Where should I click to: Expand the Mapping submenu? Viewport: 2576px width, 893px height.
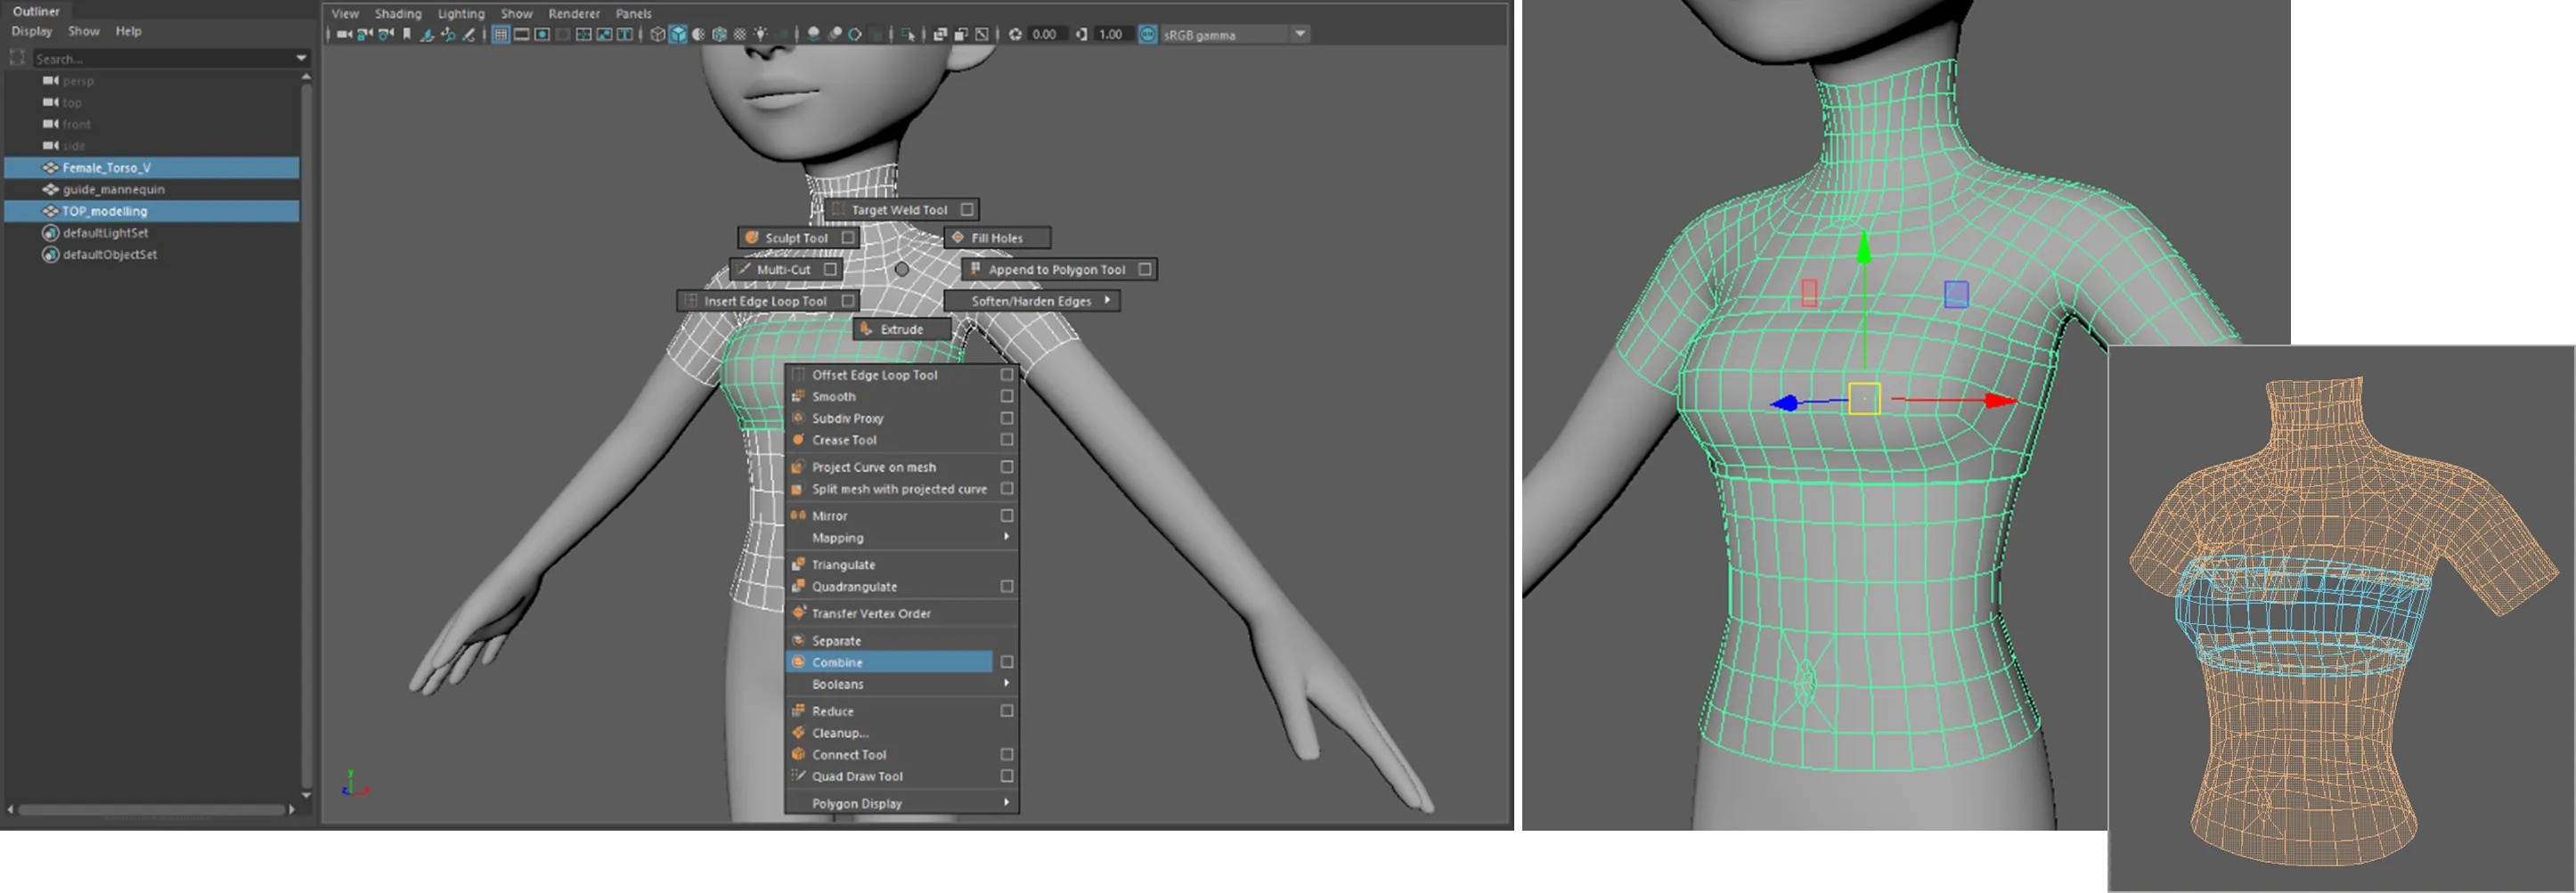[x=902, y=538]
